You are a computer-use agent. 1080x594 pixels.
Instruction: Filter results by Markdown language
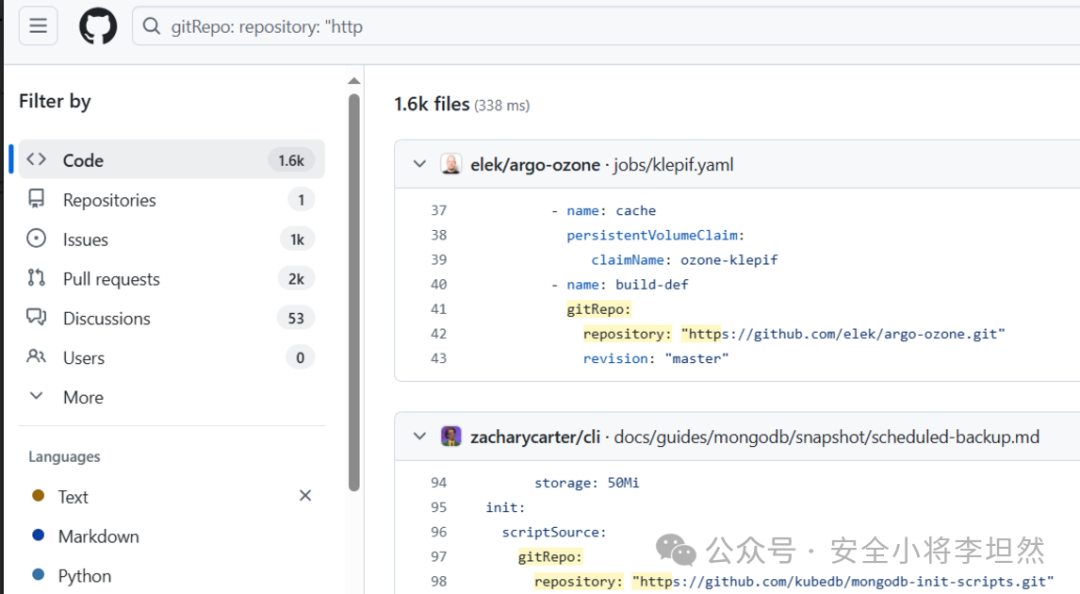(x=98, y=536)
